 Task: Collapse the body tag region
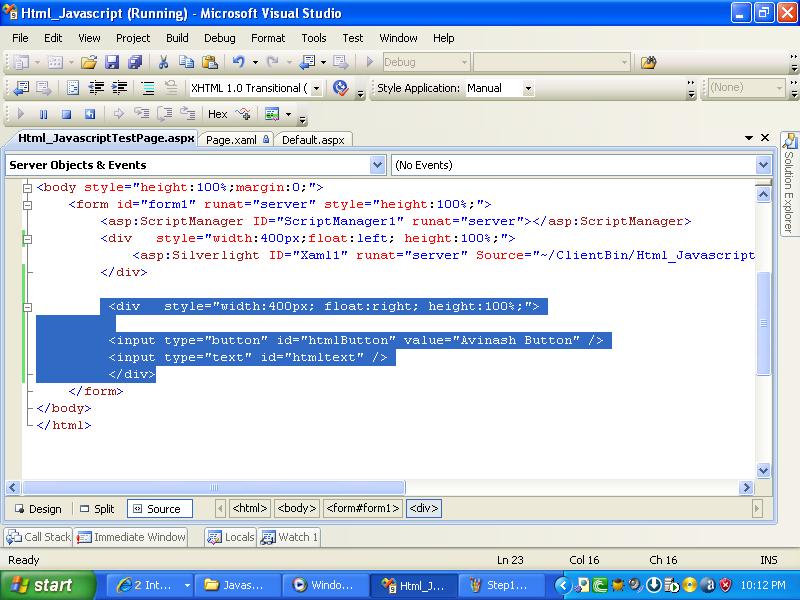[28, 188]
